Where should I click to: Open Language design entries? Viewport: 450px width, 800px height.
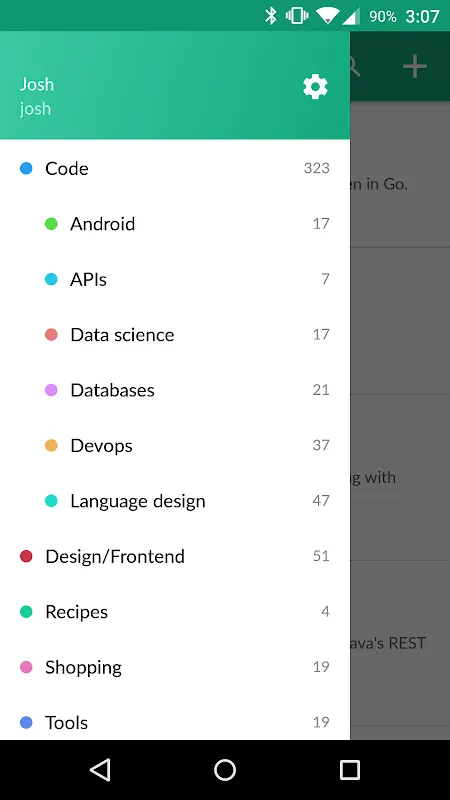pyautogui.click(x=175, y=501)
